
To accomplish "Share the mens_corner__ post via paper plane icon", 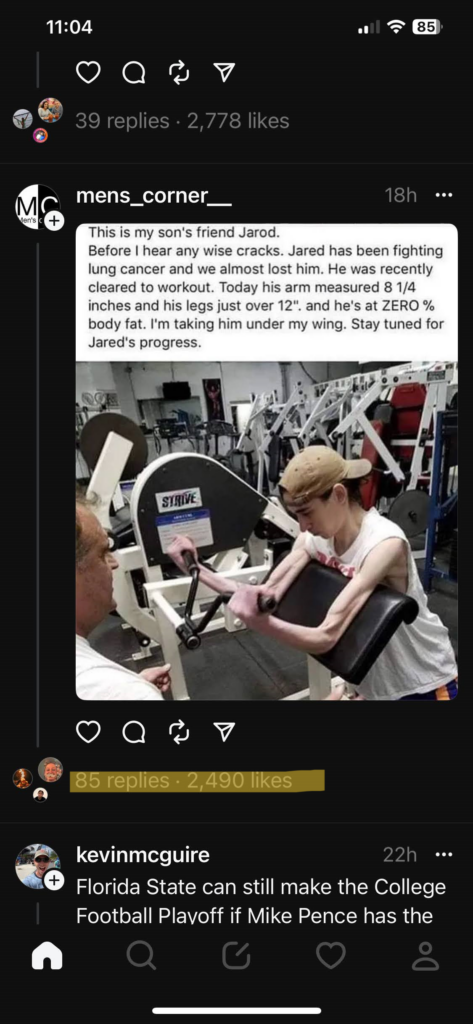I will 224,731.
